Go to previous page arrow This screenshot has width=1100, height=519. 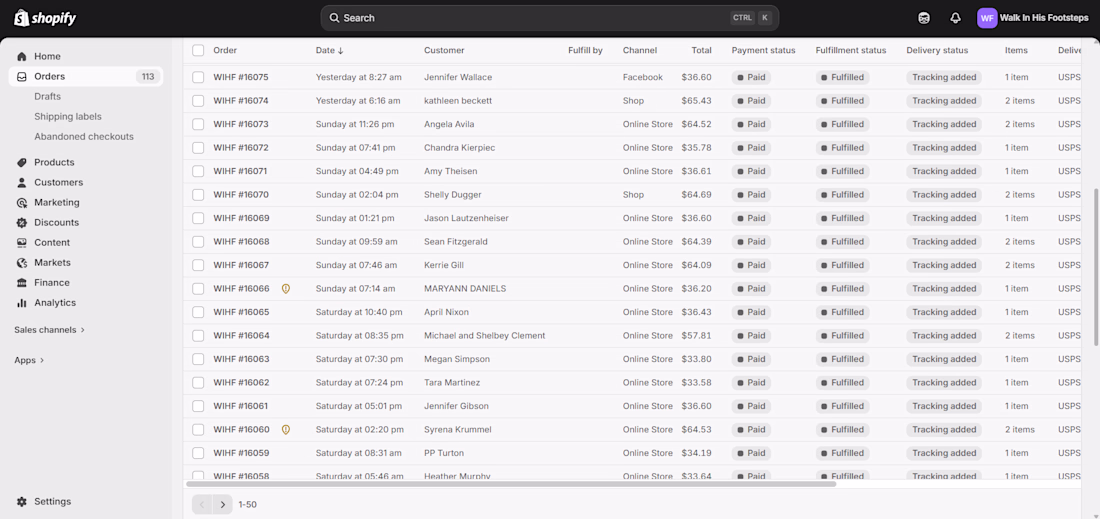coord(202,504)
